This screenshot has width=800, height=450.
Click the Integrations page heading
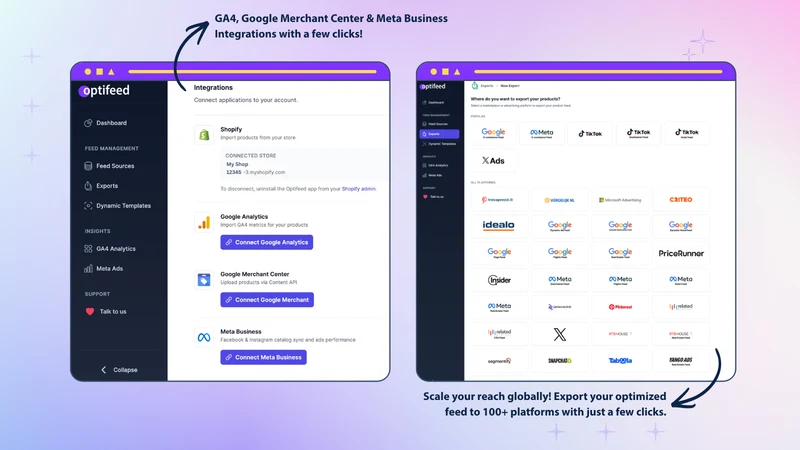point(213,87)
